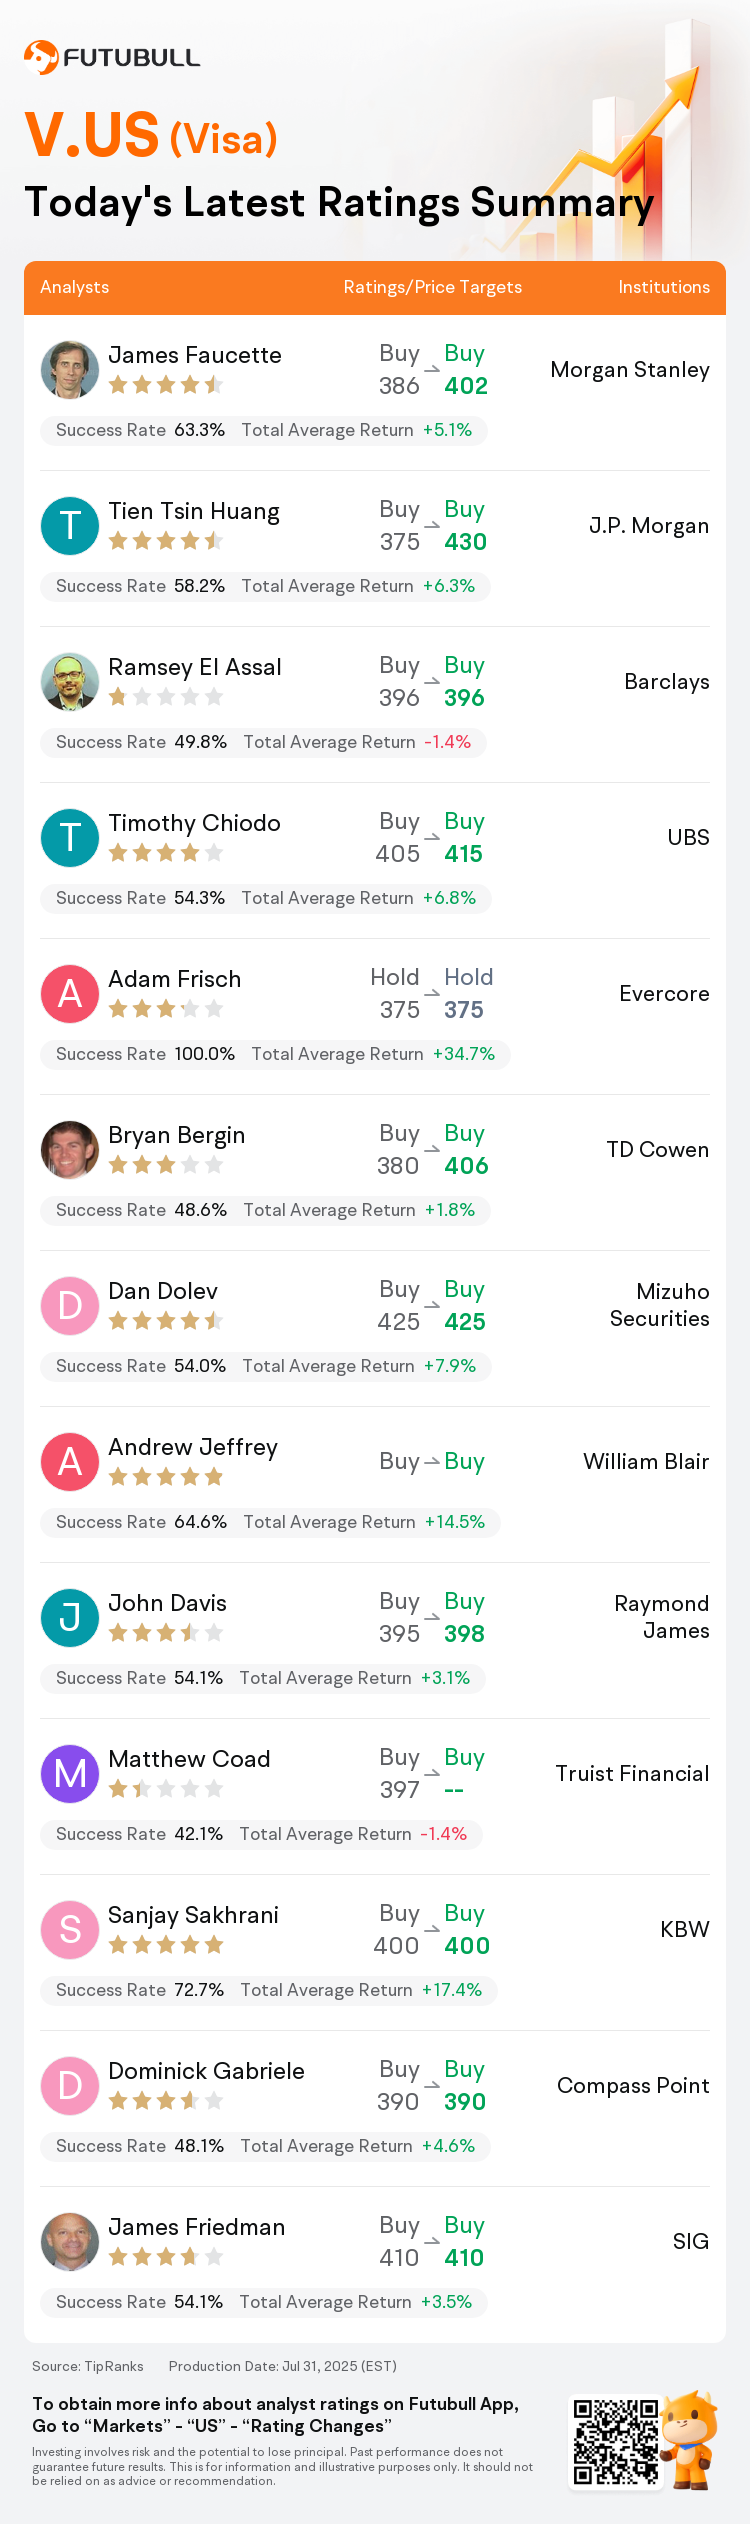Click the Futubull logo icon
Image resolution: width=750 pixels, height=2524 pixels.
click(x=41, y=57)
